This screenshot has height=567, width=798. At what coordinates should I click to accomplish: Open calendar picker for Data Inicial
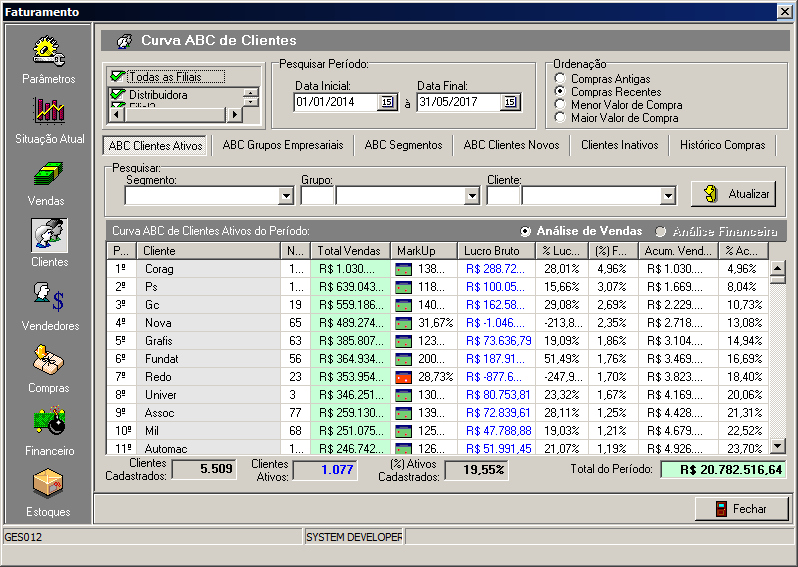(x=387, y=102)
